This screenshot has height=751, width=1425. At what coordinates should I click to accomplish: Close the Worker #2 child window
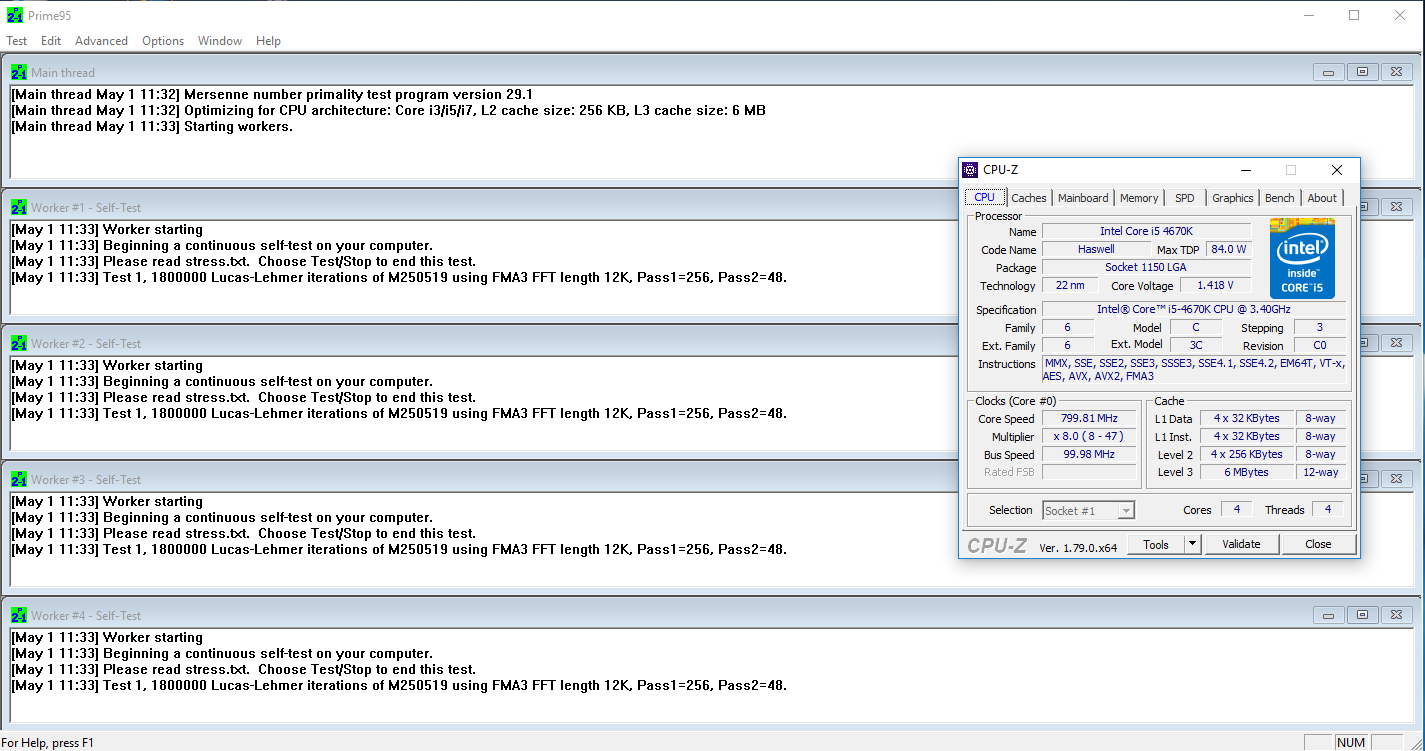coord(1396,343)
